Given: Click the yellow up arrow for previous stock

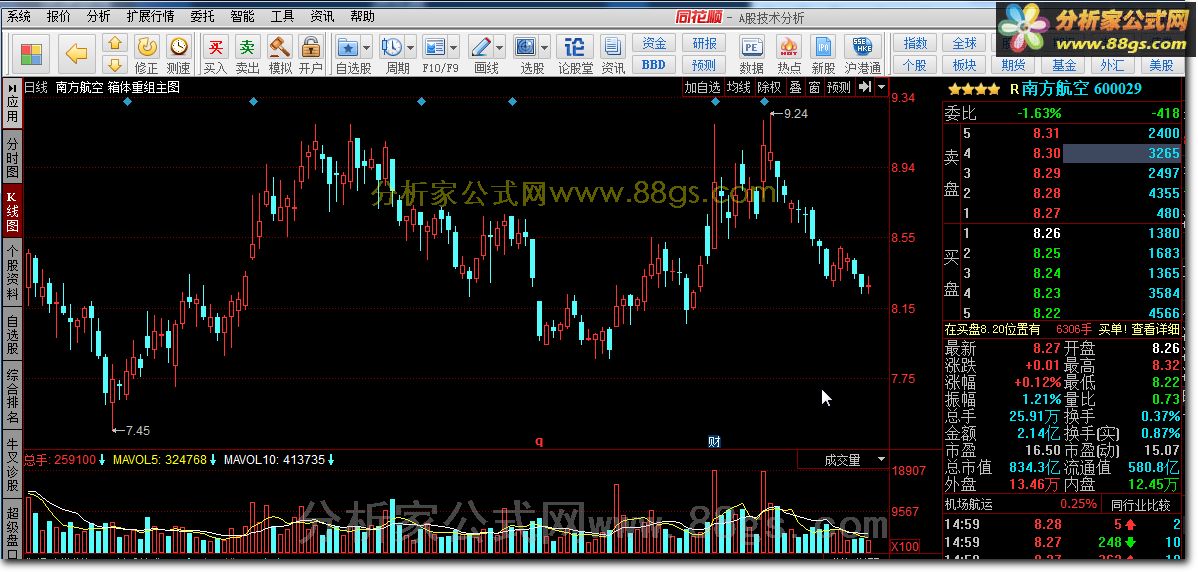Looking at the screenshot, I should tap(115, 43).
